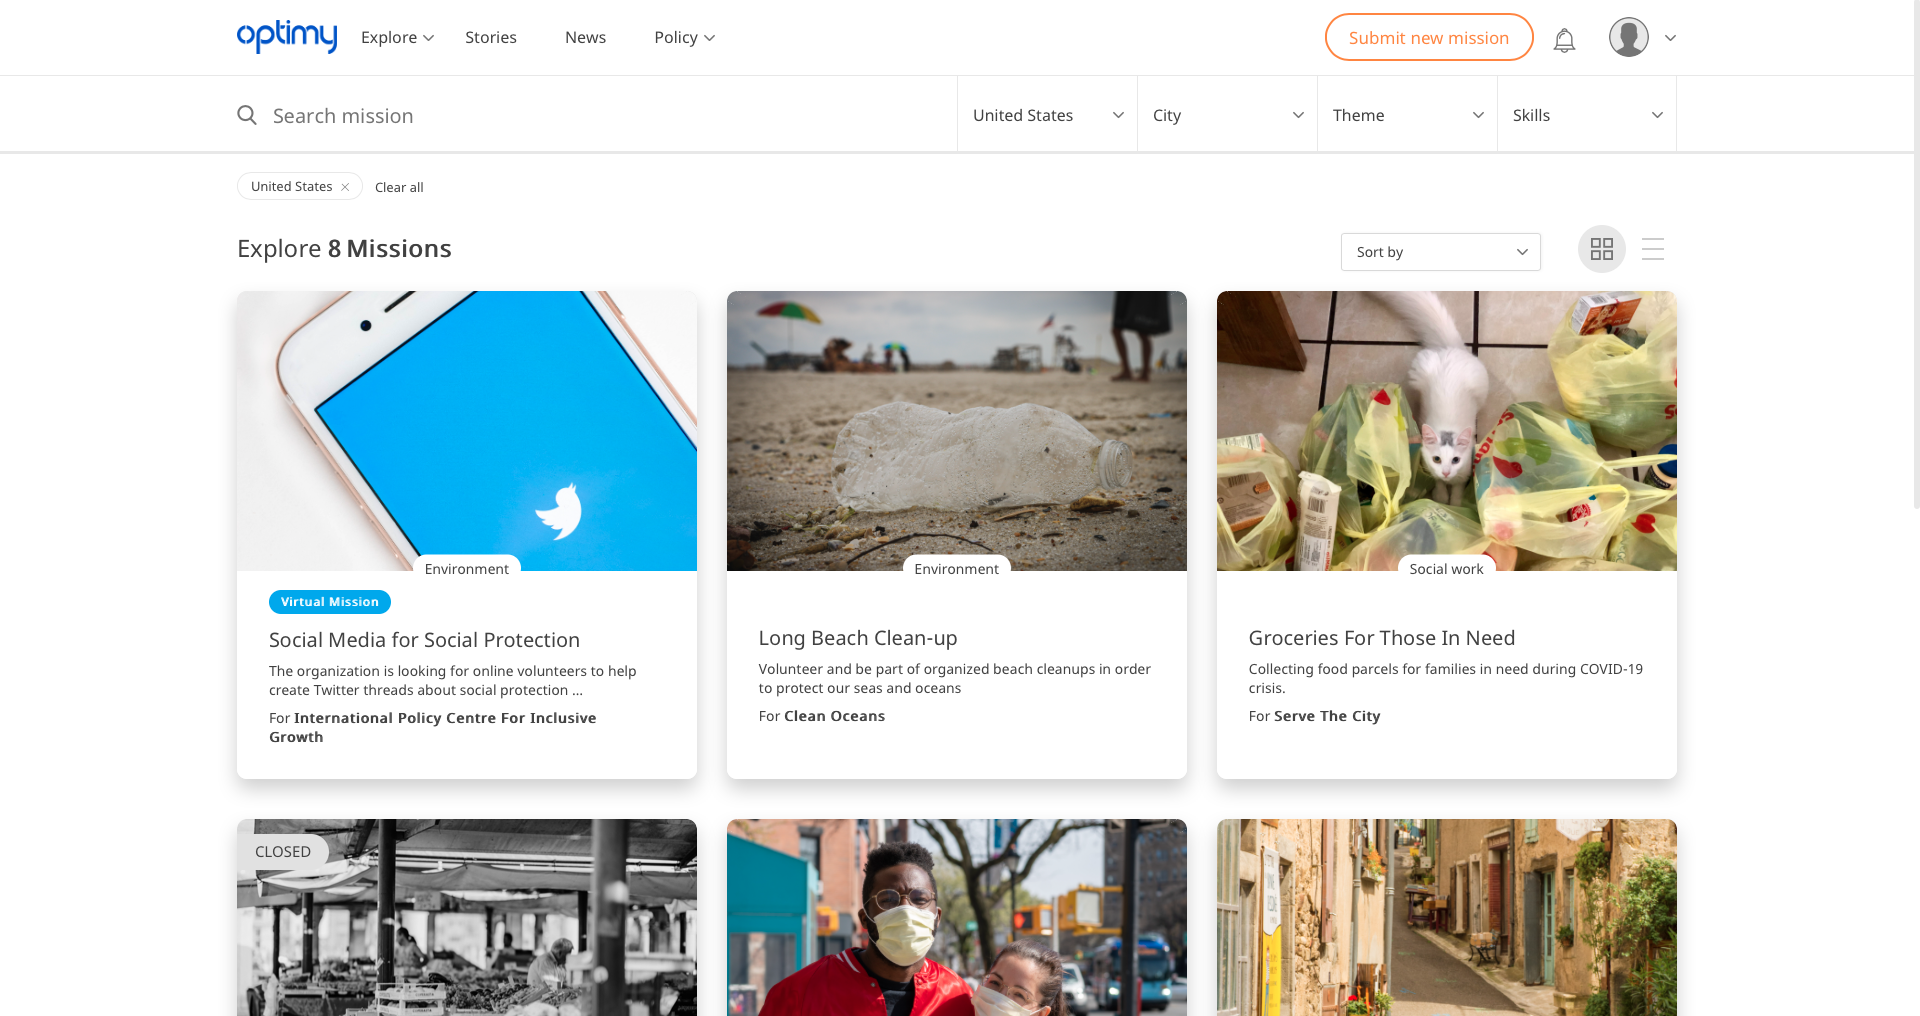
Task: Switch to grid view
Action: pos(1602,249)
